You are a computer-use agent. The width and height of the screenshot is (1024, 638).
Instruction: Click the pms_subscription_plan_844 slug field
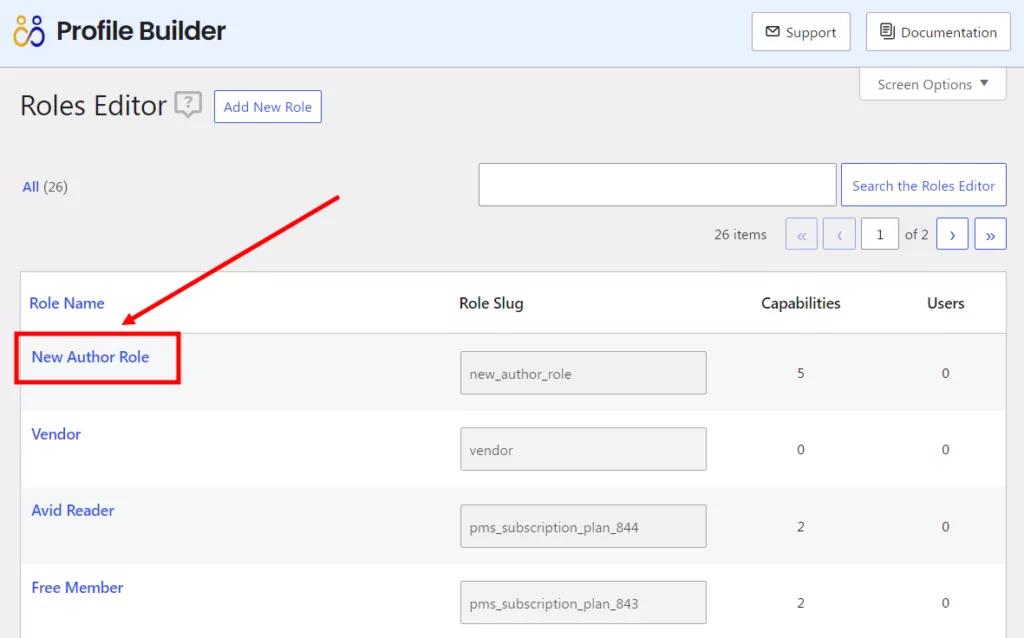[583, 526]
